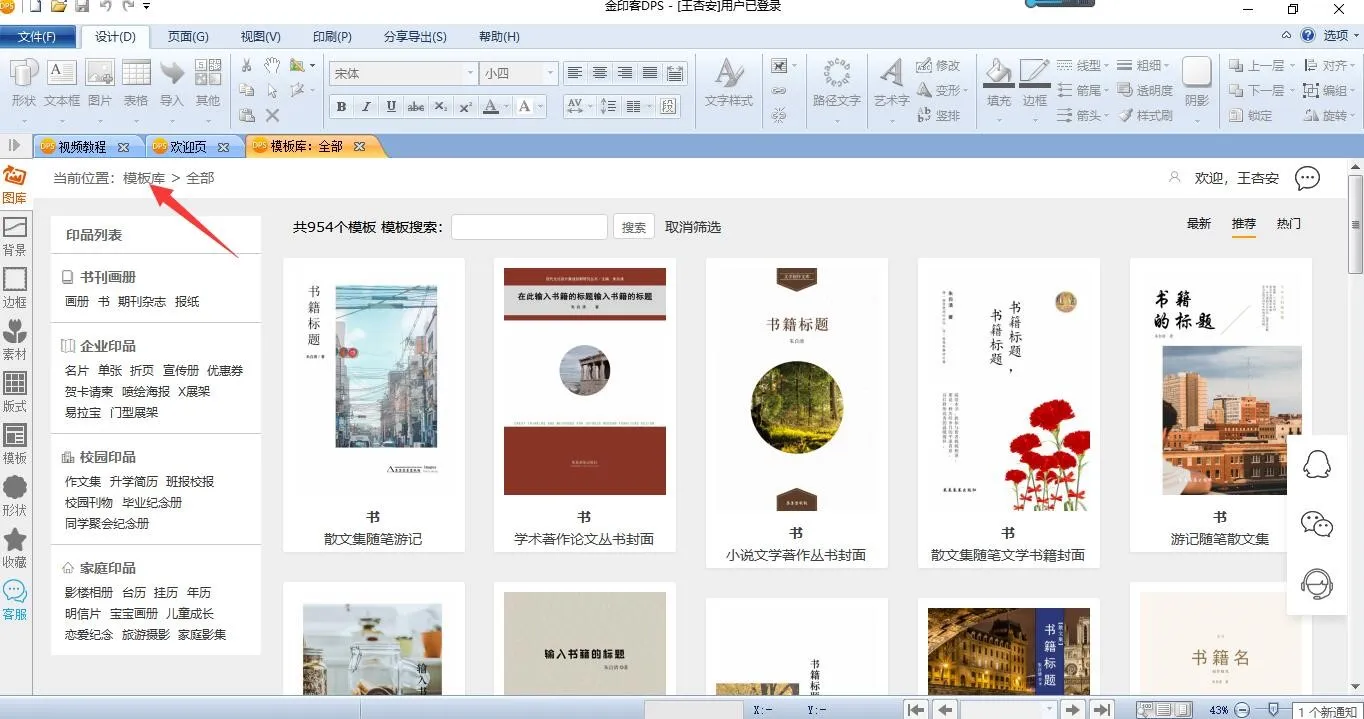Toggle bold text formatting
The width and height of the screenshot is (1364, 719).
tap(341, 106)
